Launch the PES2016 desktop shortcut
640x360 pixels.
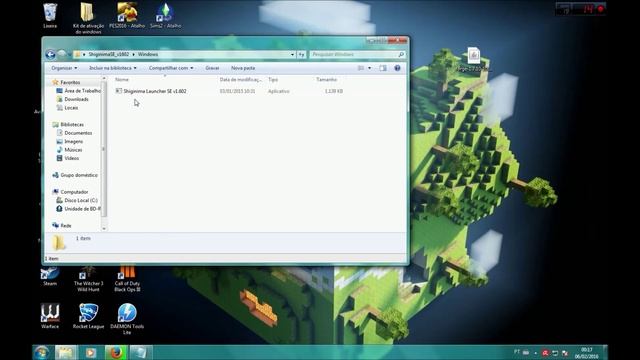coord(127,16)
